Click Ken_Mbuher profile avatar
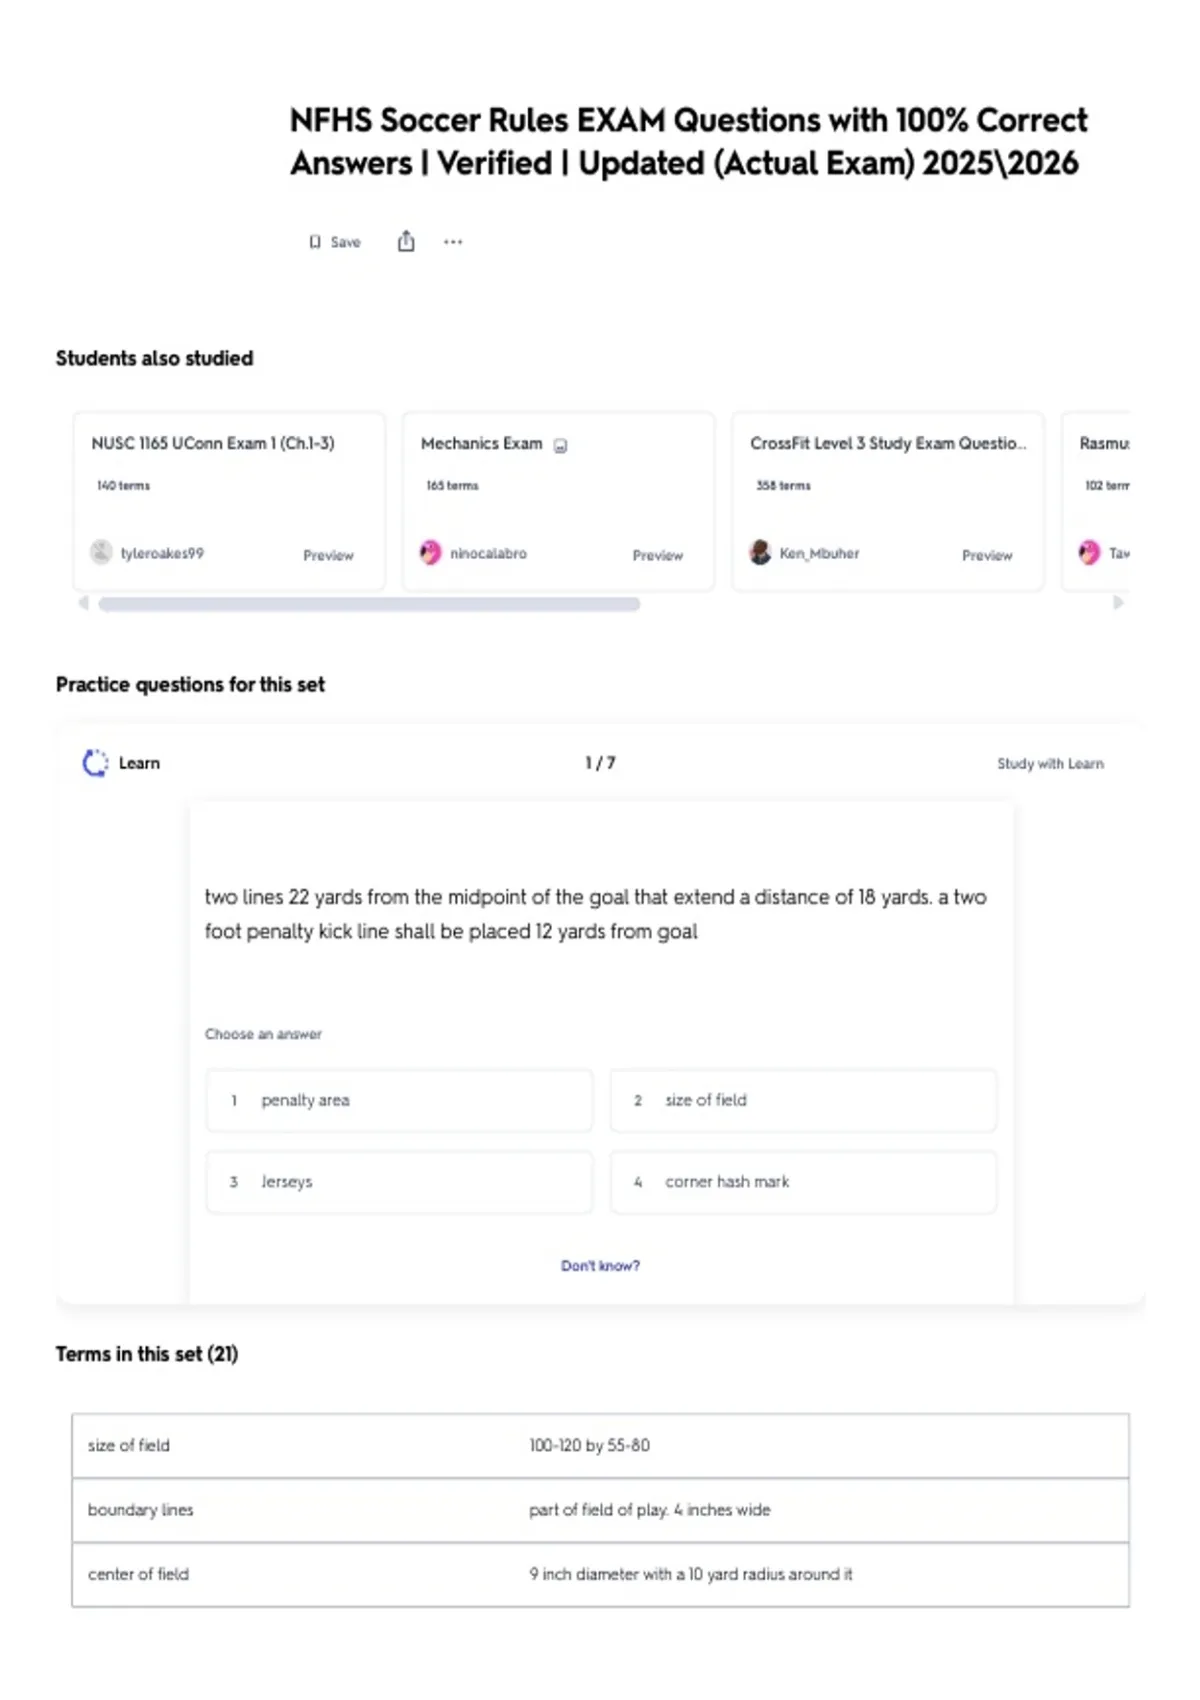Viewport: 1200px width, 1700px height. point(760,552)
